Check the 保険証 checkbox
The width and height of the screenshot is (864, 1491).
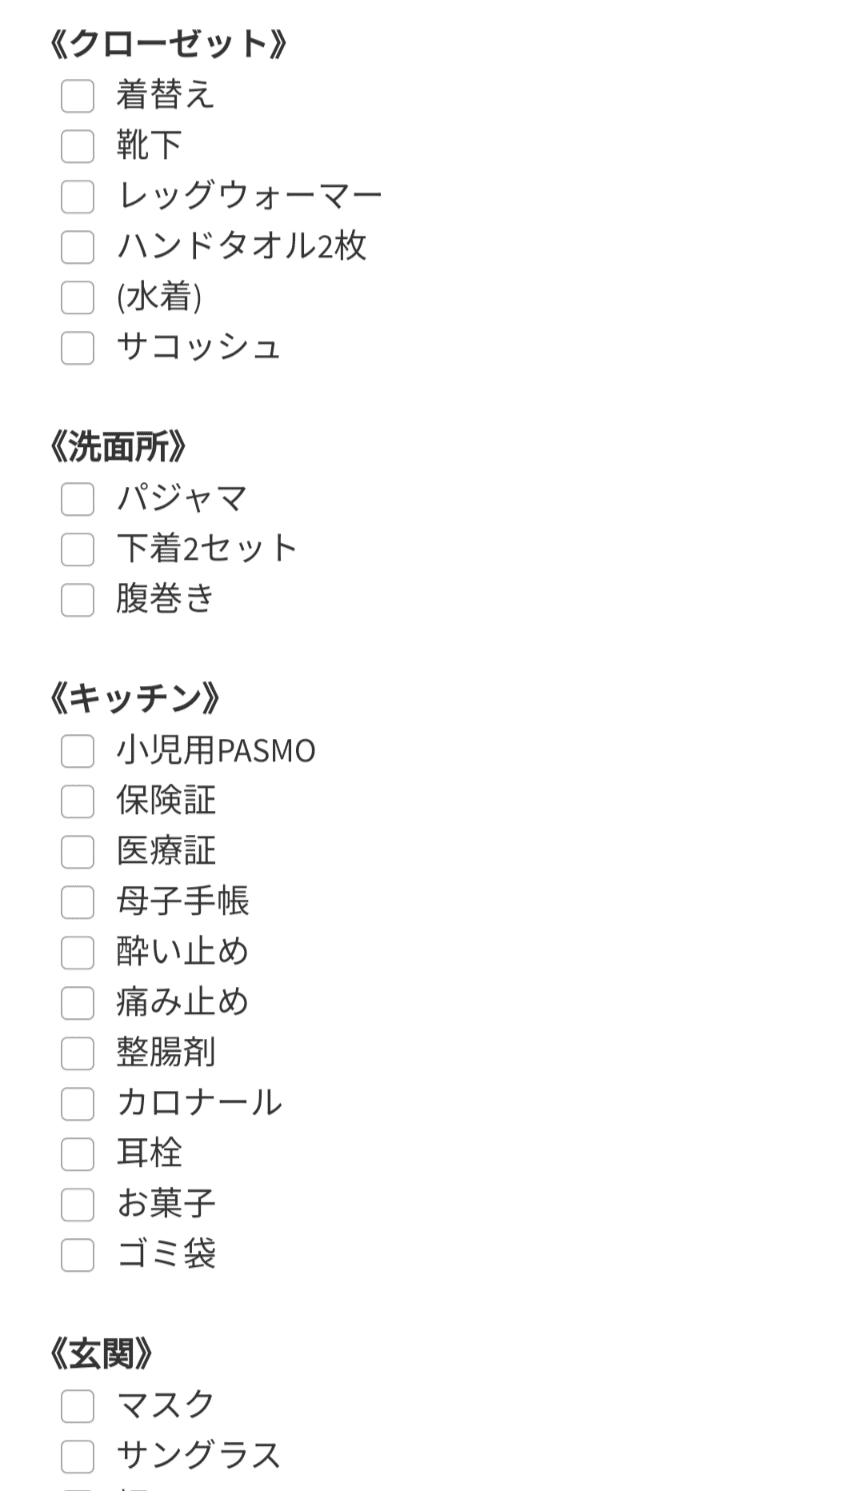click(77, 800)
